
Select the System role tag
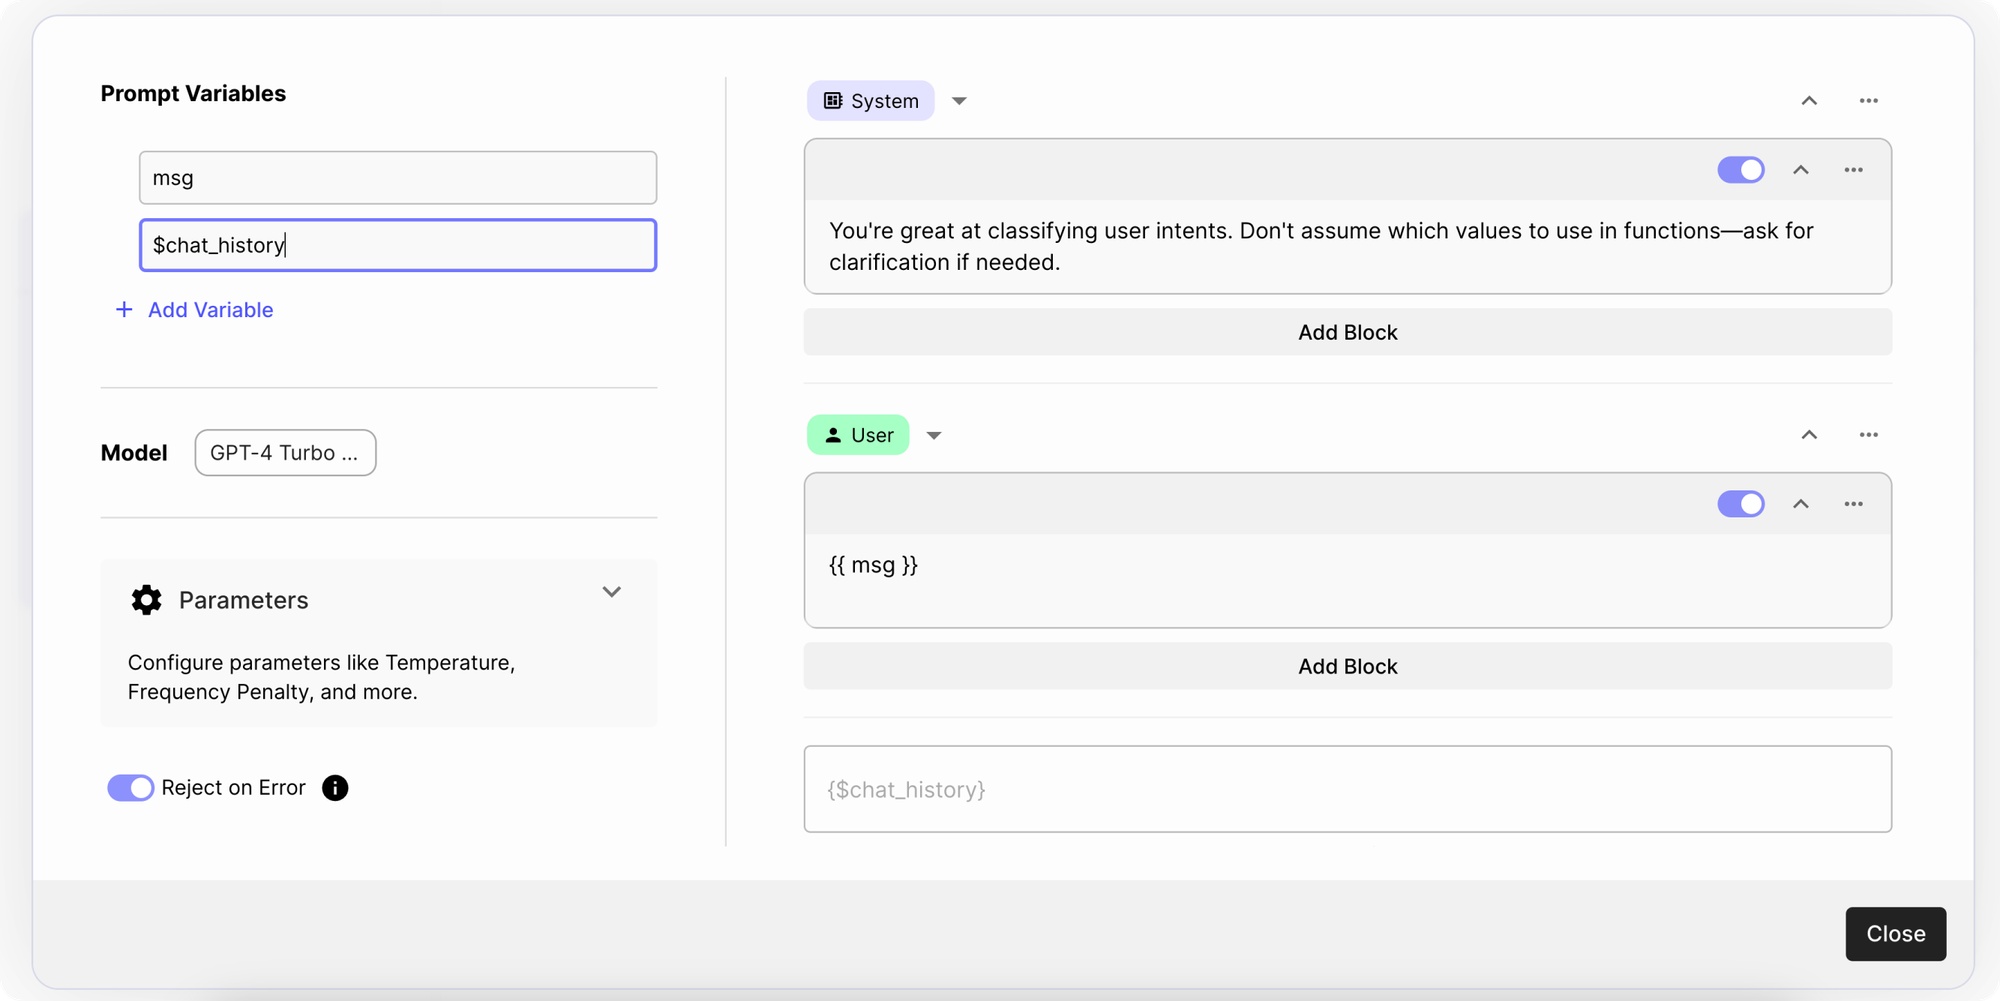tap(871, 101)
